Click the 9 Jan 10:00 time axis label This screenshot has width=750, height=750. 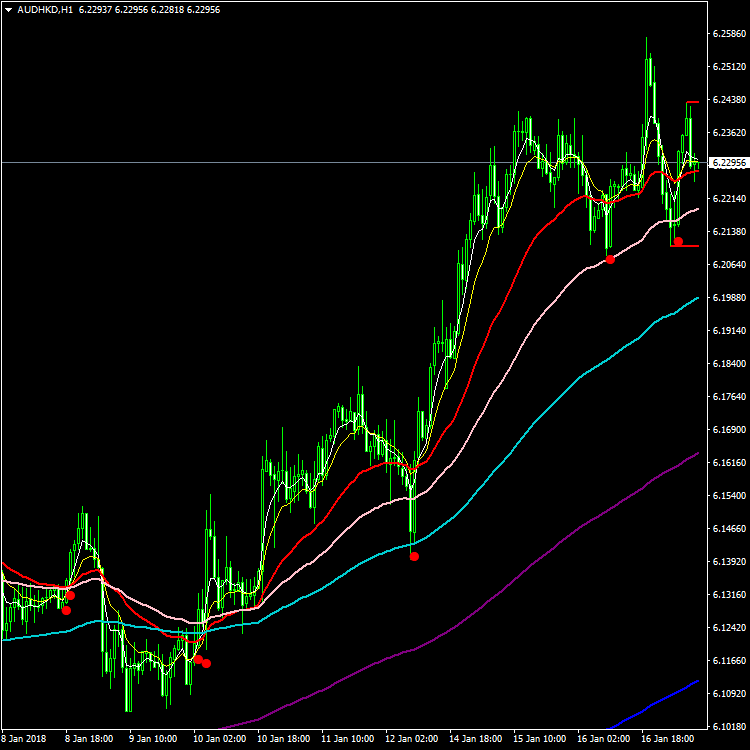click(x=153, y=739)
